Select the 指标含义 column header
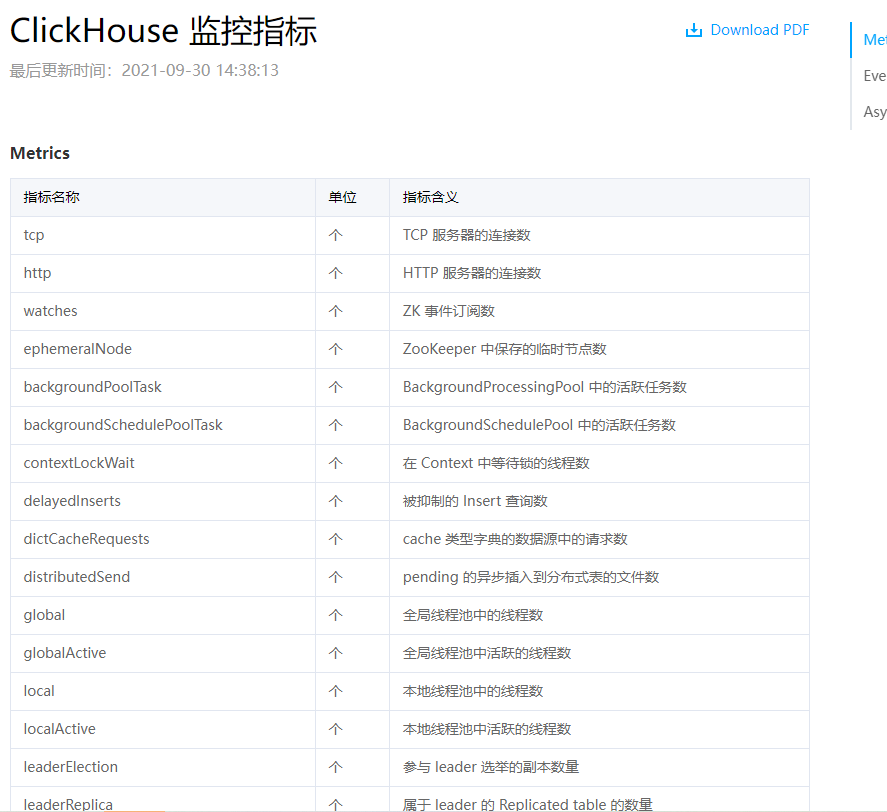This screenshot has height=812, width=887. click(x=427, y=197)
